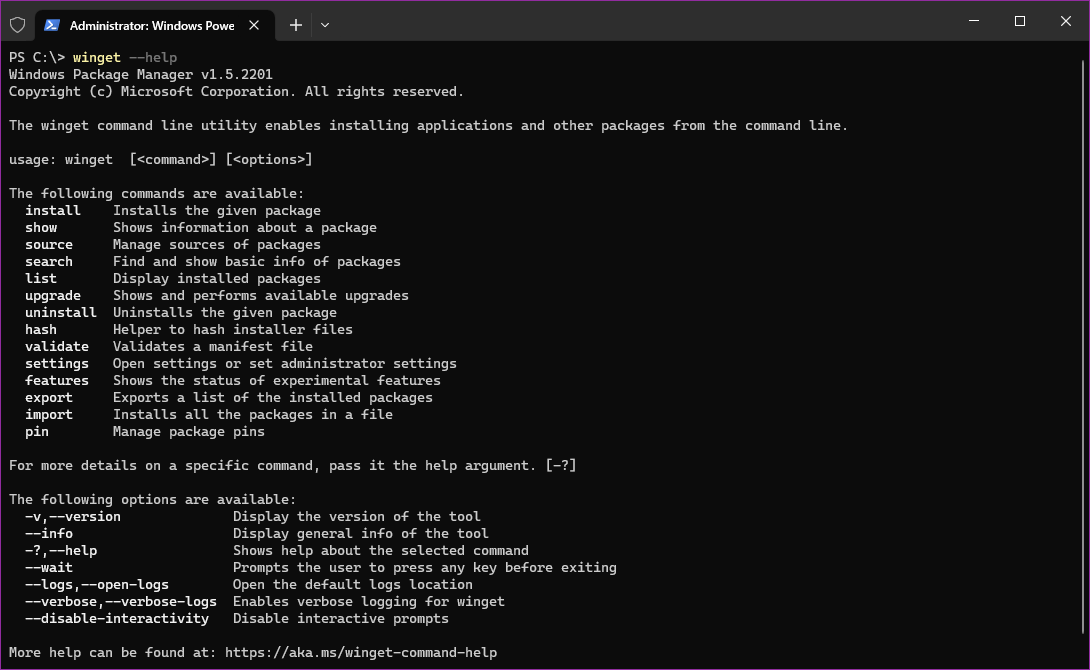
Task: Click 'Manage package pins' description
Action: tap(188, 432)
